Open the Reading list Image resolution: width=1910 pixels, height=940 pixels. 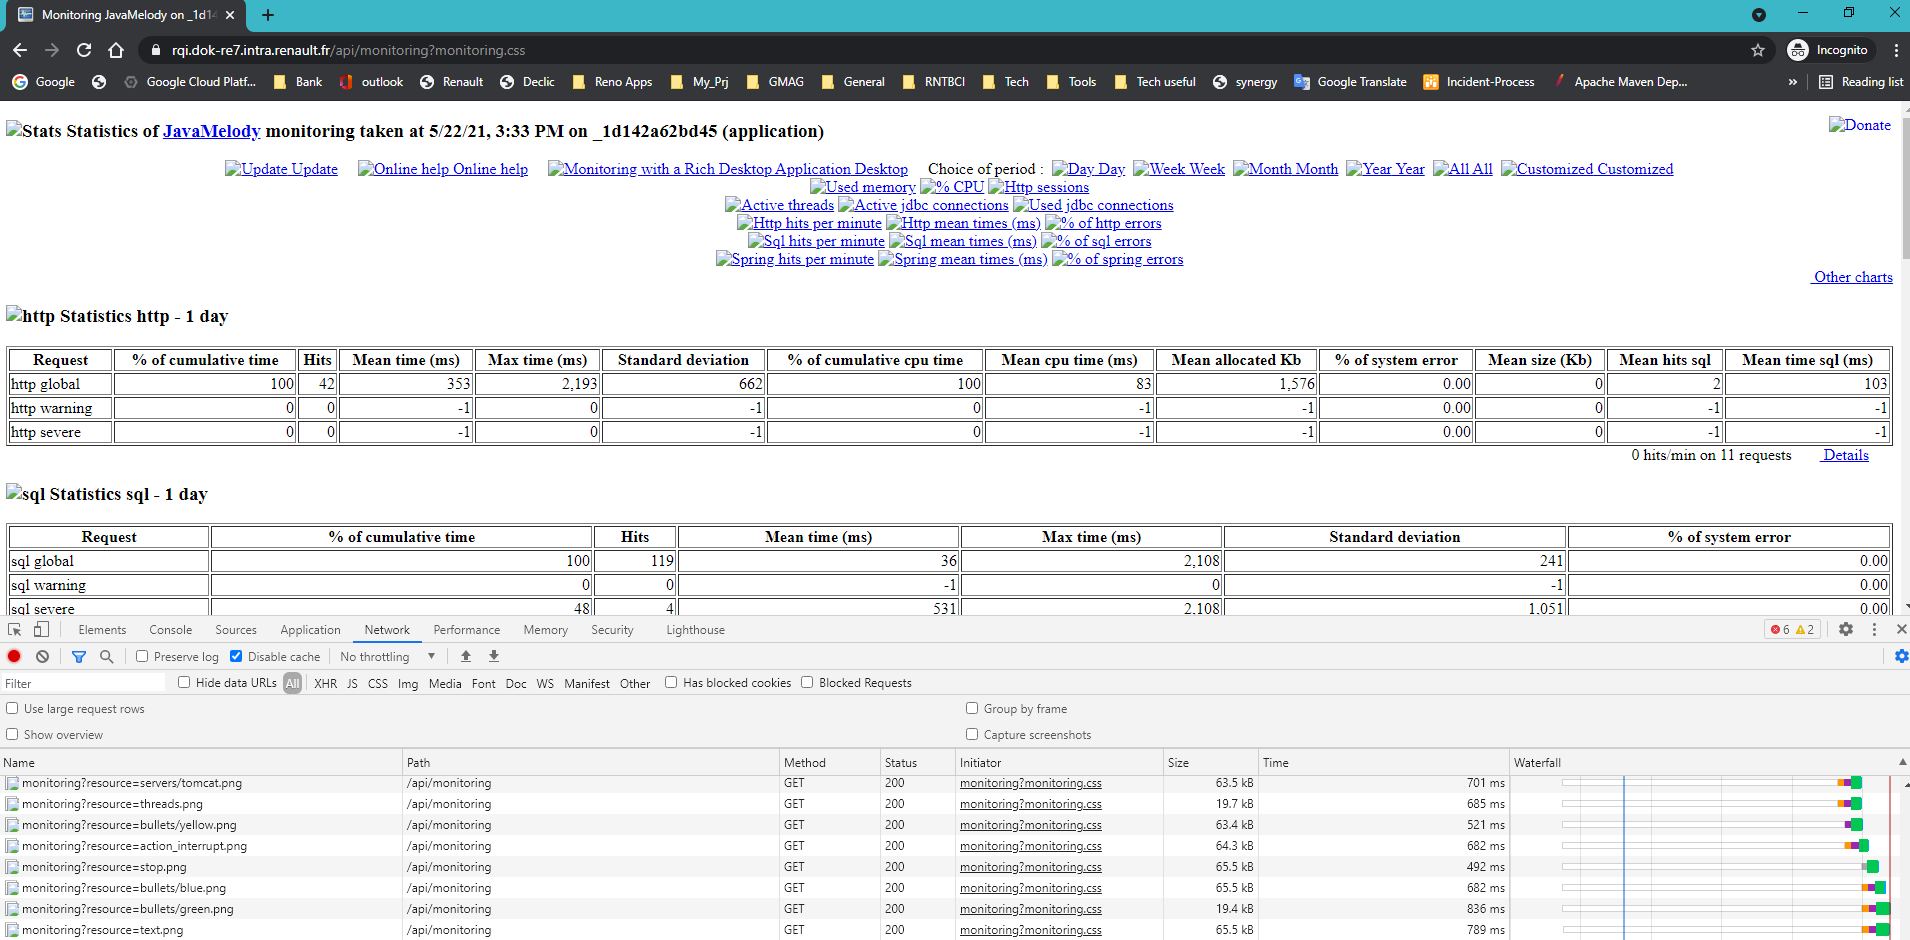pyautogui.click(x=1861, y=82)
